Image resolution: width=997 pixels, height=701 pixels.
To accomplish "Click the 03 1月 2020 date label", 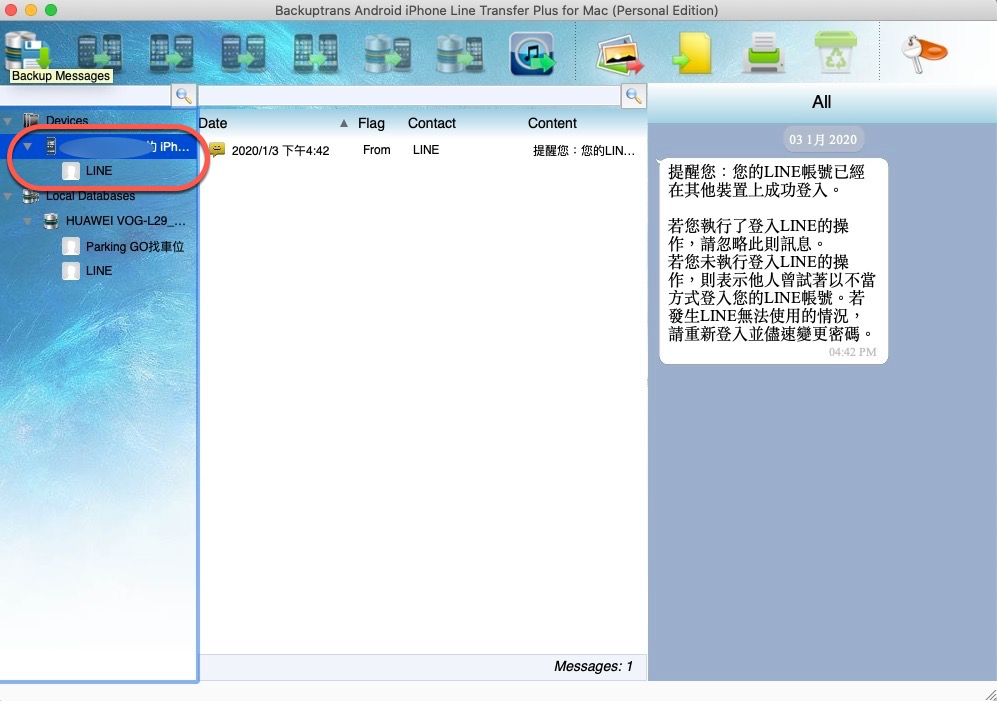I will (823, 139).
